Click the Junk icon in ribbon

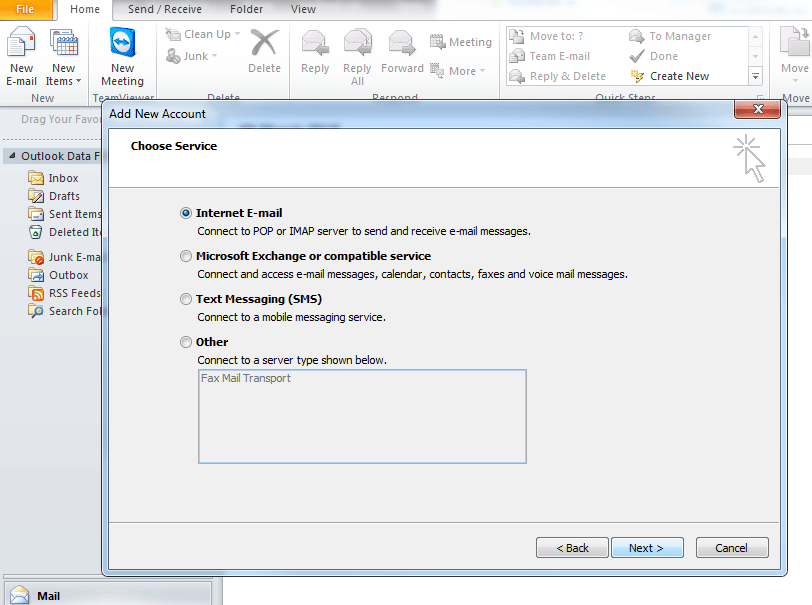coord(173,55)
